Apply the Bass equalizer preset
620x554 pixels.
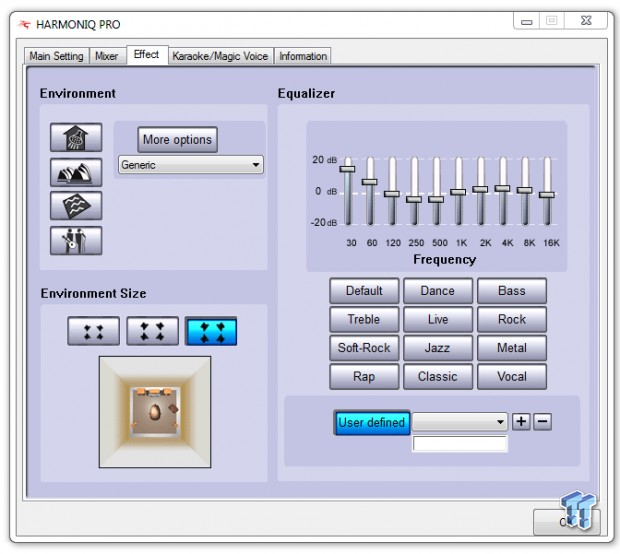[512, 291]
